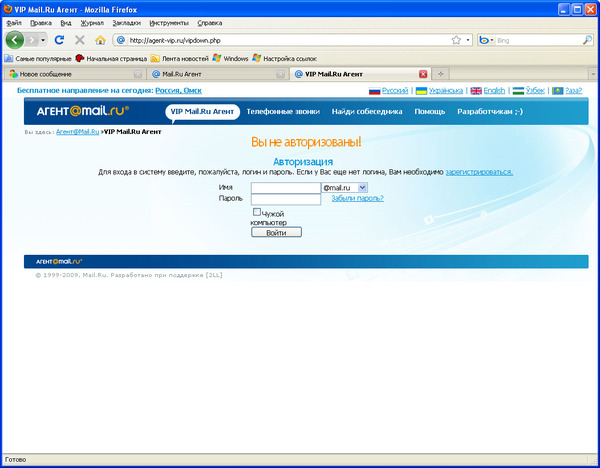Open the Помощь nav item
The height and width of the screenshot is (468, 600).
430,112
